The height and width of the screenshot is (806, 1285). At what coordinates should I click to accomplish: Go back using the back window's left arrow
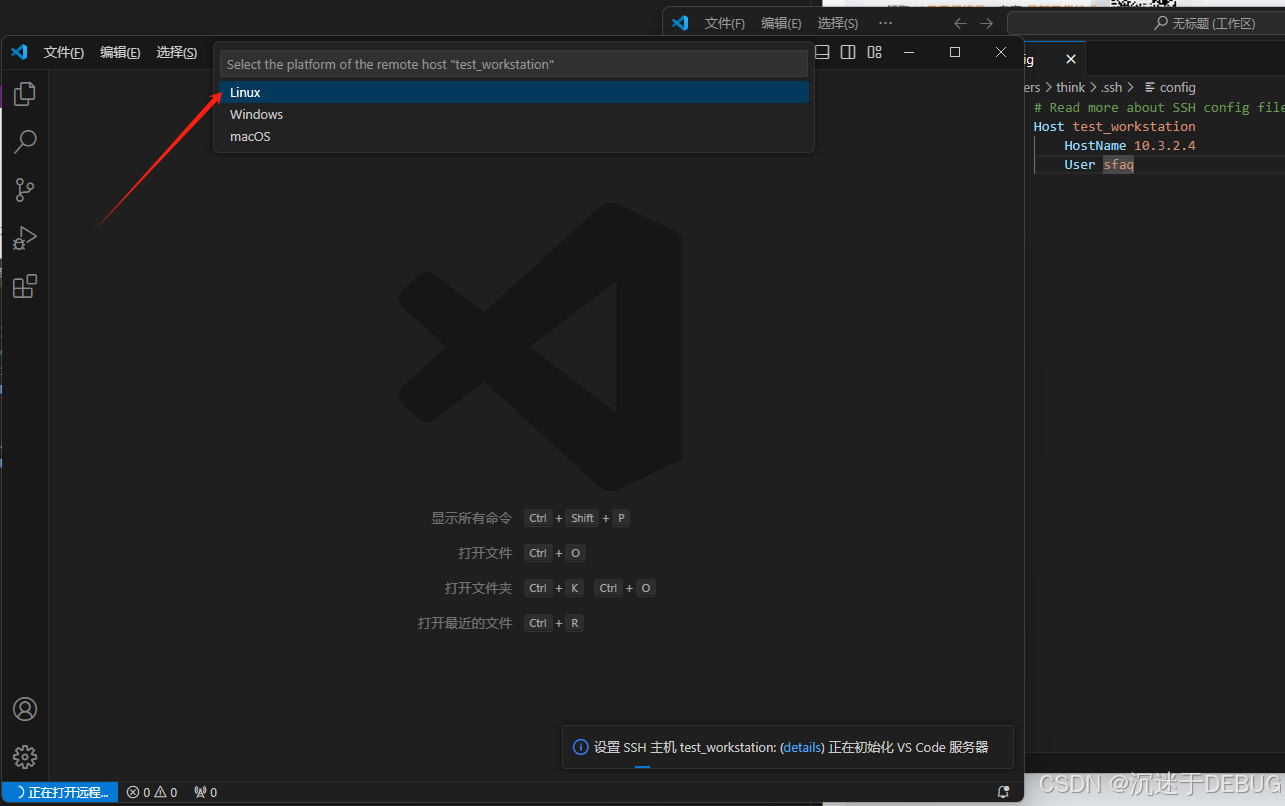tap(960, 23)
